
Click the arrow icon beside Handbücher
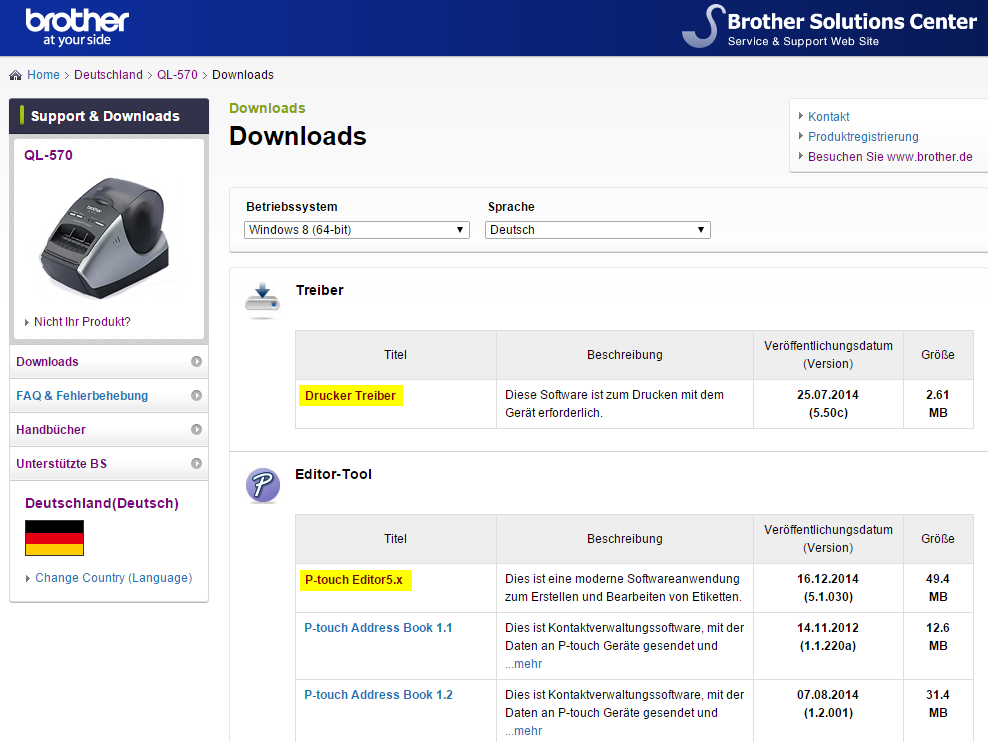(x=197, y=430)
